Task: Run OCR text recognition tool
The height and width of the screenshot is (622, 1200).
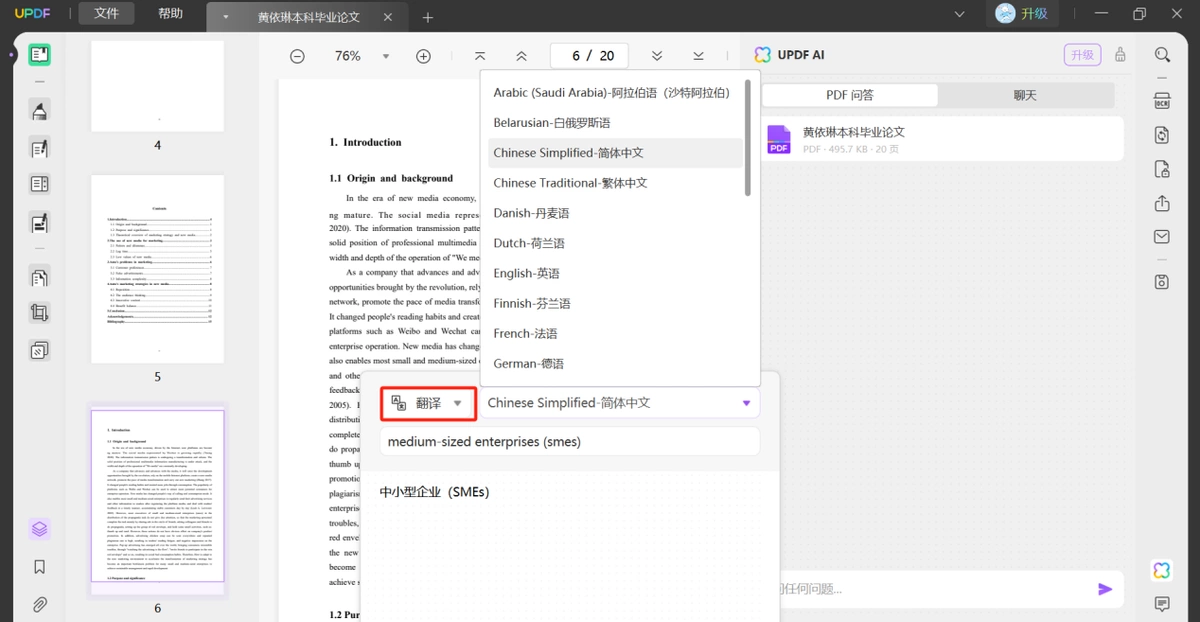Action: click(x=1162, y=99)
